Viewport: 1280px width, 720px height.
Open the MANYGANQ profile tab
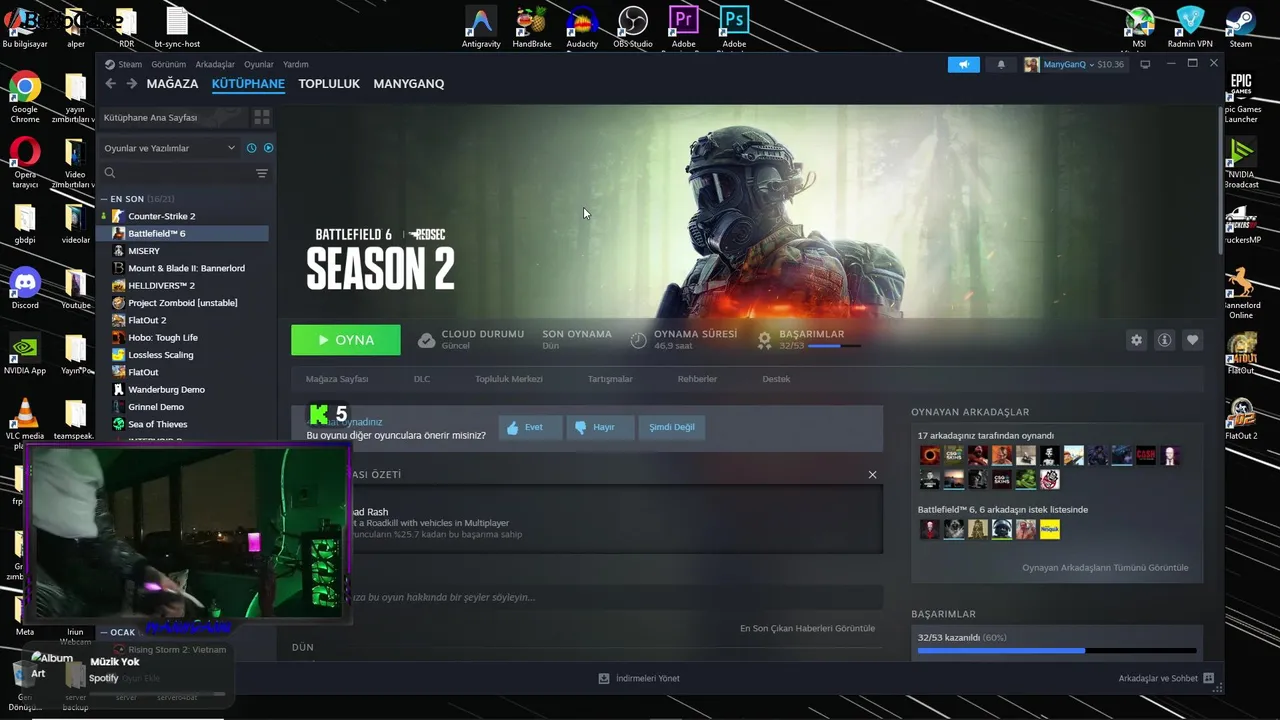pyautogui.click(x=409, y=84)
